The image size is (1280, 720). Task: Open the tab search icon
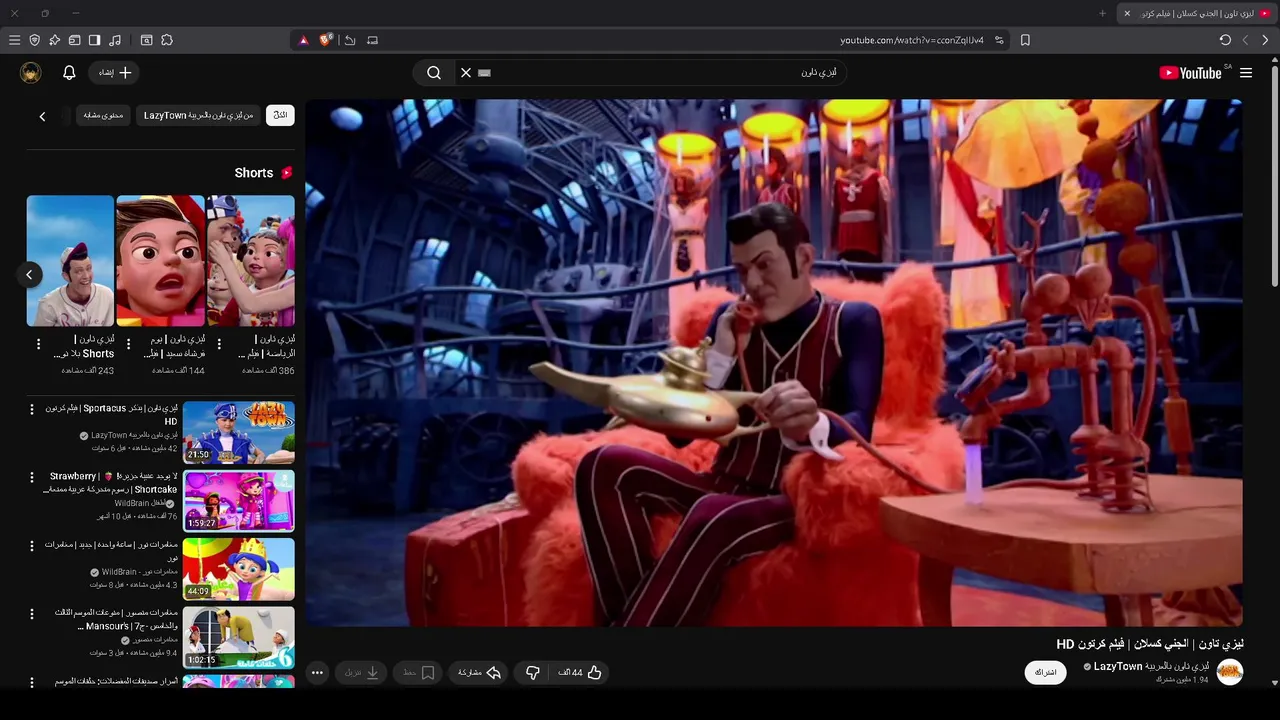click(146, 40)
